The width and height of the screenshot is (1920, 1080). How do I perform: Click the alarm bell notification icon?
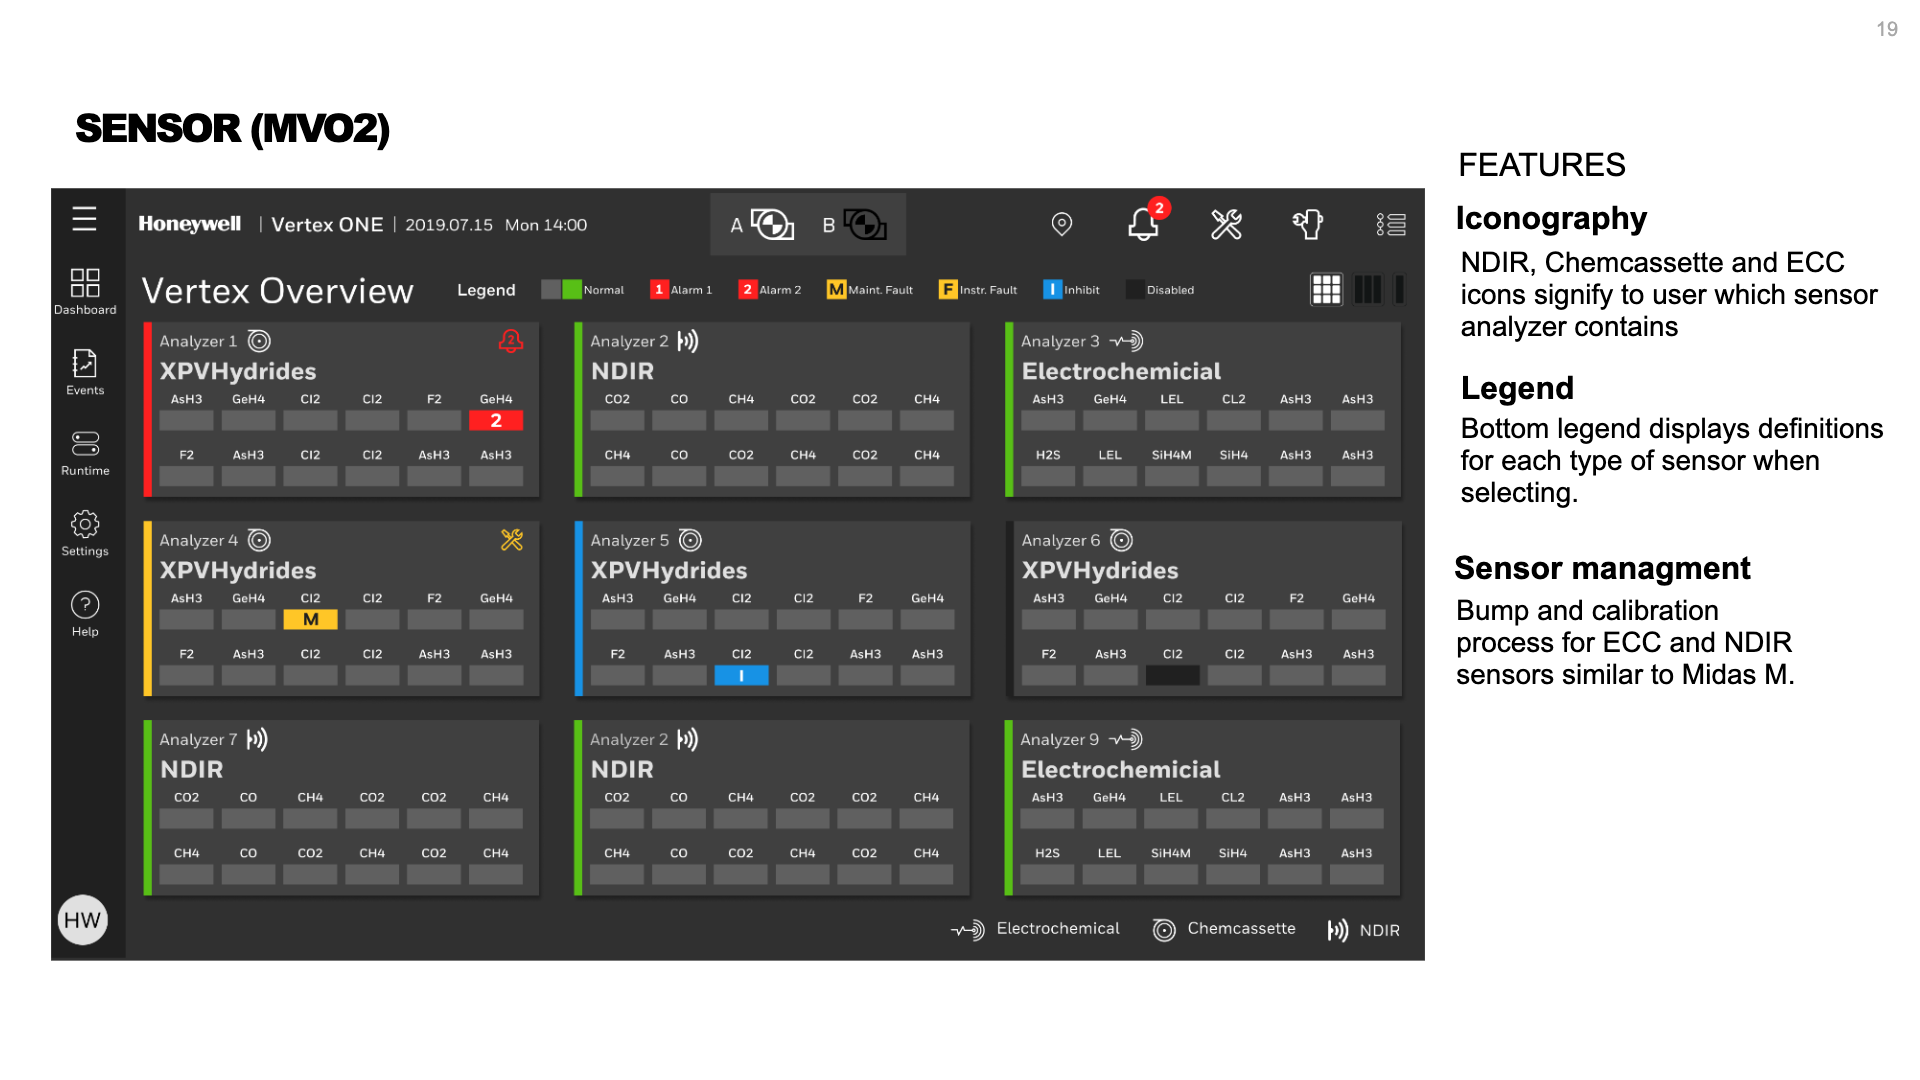[x=1143, y=224]
